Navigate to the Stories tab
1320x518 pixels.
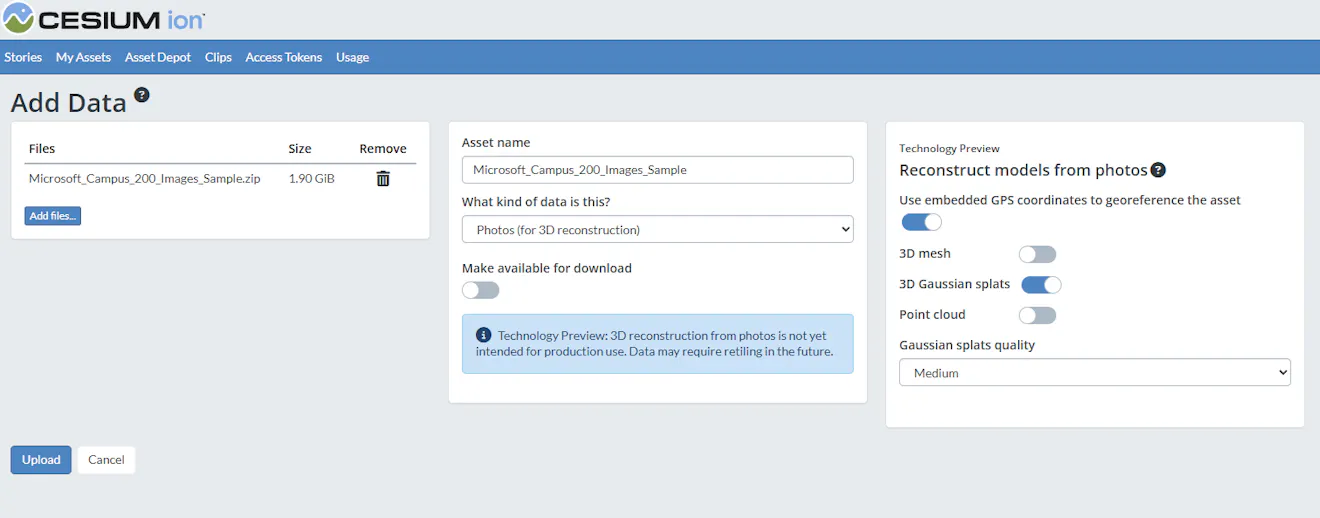coord(23,57)
